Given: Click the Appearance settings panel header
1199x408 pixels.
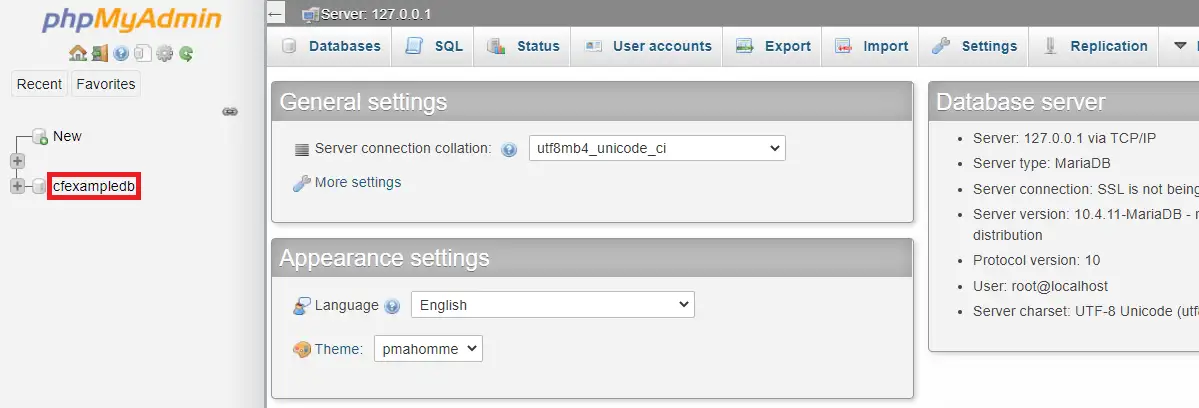Looking at the screenshot, I should [593, 258].
